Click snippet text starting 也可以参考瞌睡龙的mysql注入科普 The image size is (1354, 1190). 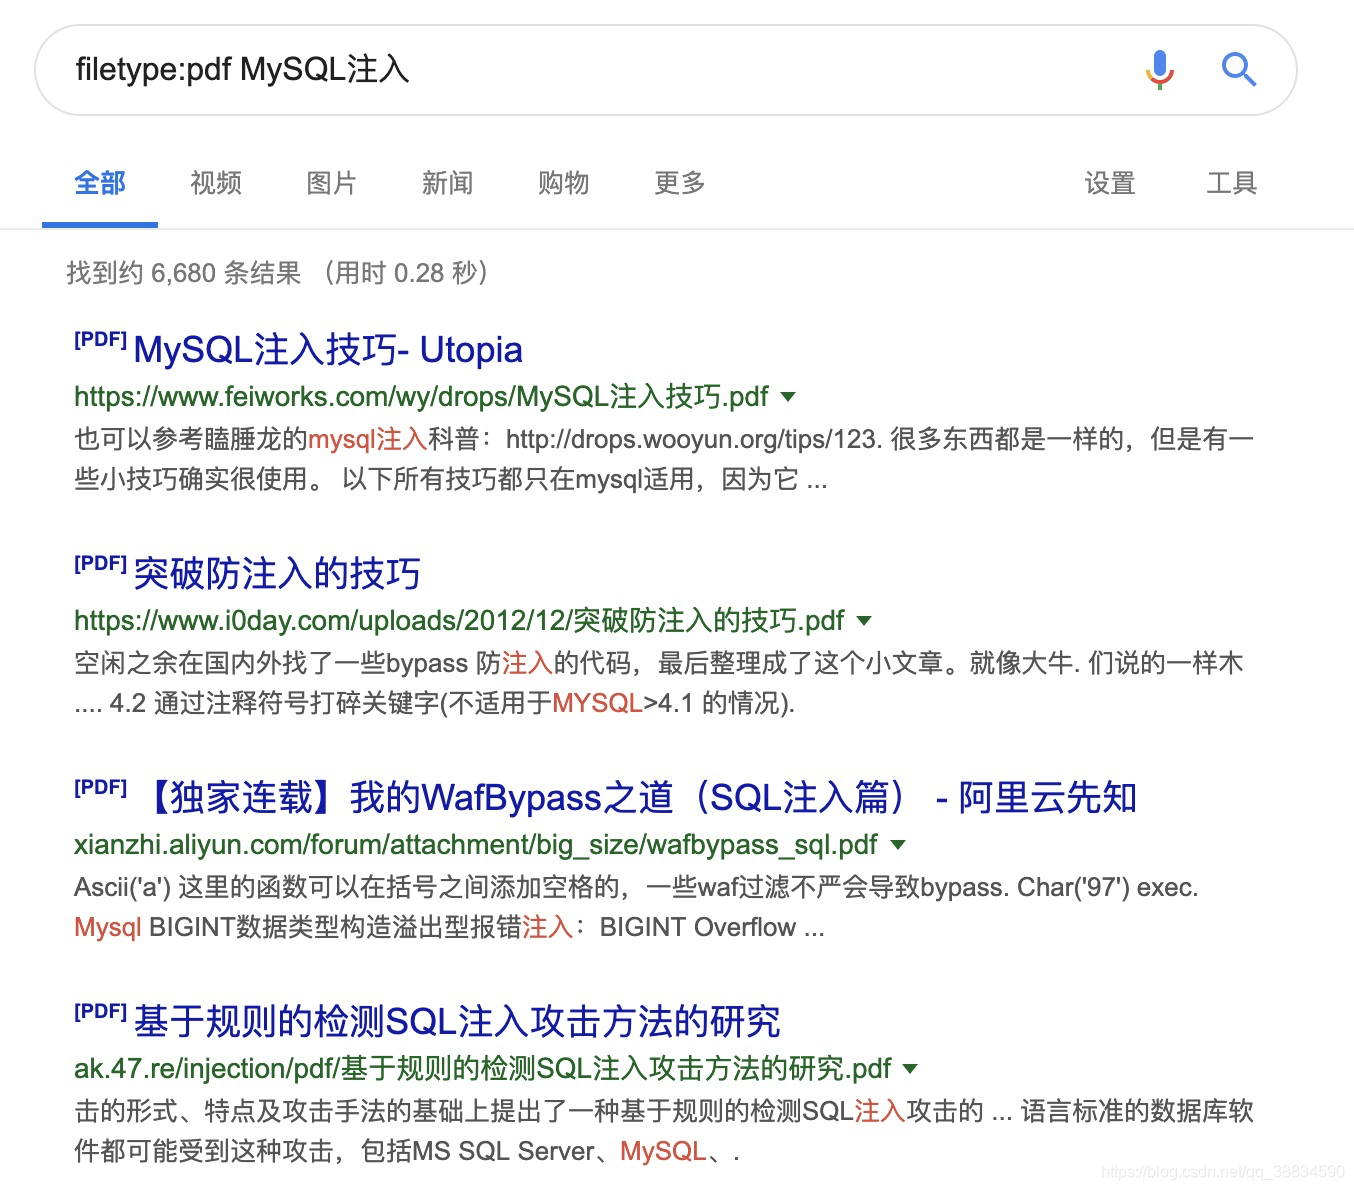664,459
